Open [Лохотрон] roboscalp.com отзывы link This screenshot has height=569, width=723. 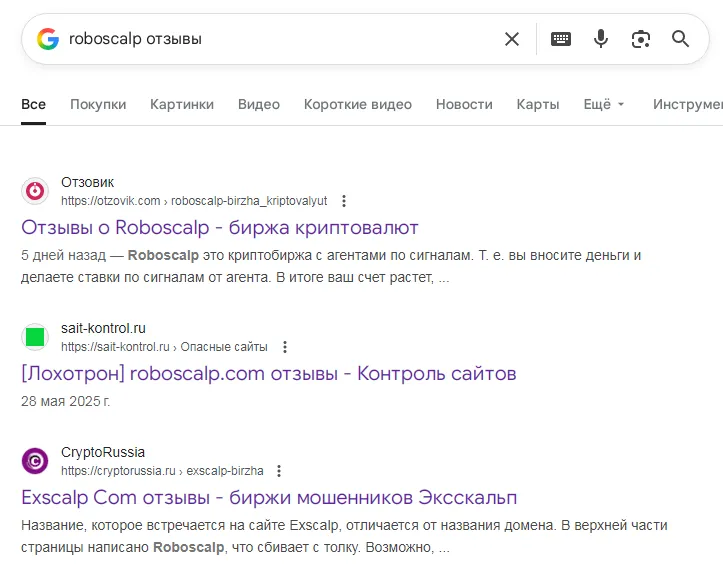[x=268, y=374]
